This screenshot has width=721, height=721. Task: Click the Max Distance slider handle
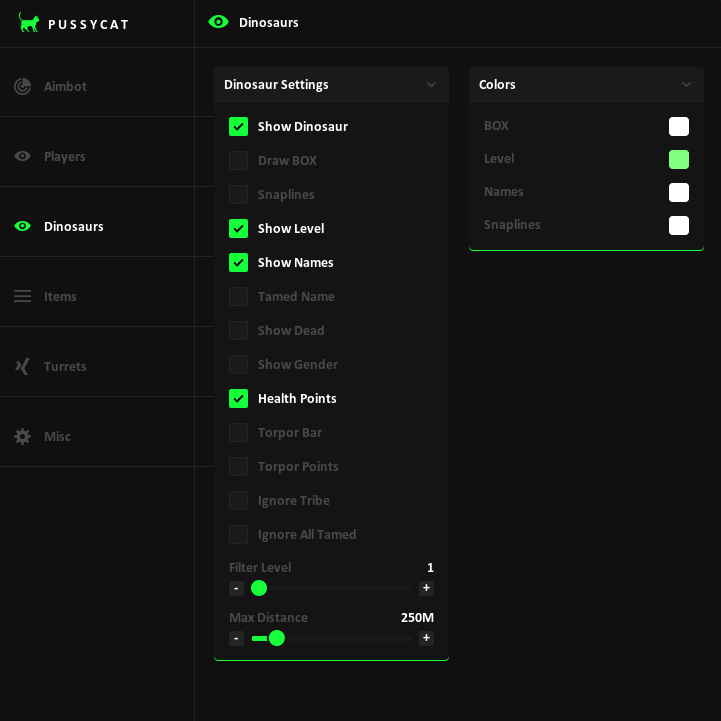coord(277,638)
